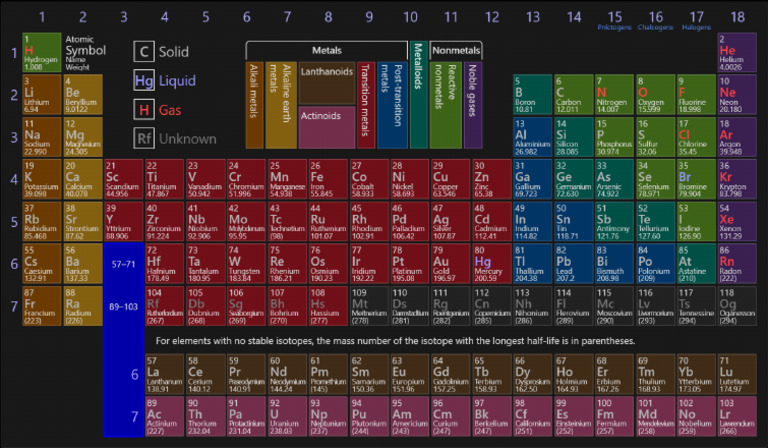Select the Lawrencium (Lr) tile
The width and height of the screenshot is (768, 448).
(737, 416)
